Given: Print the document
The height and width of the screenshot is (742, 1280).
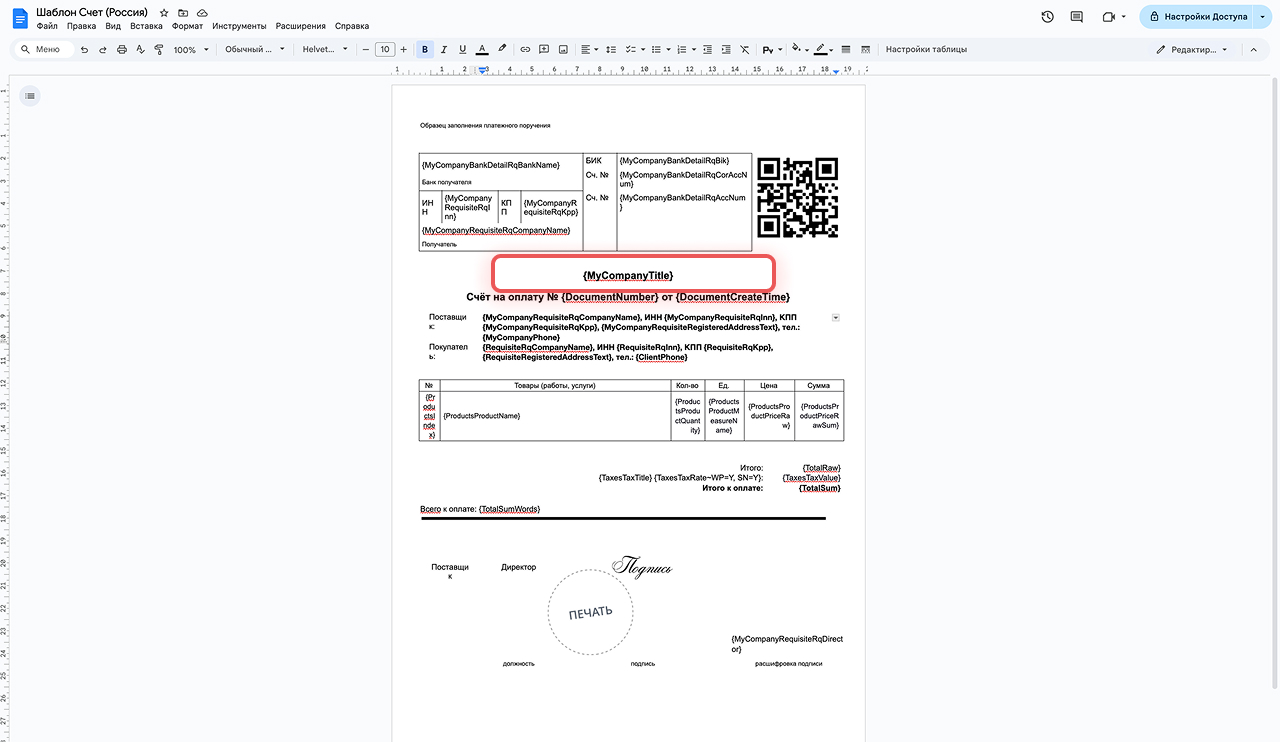Looking at the screenshot, I should tap(122, 49).
